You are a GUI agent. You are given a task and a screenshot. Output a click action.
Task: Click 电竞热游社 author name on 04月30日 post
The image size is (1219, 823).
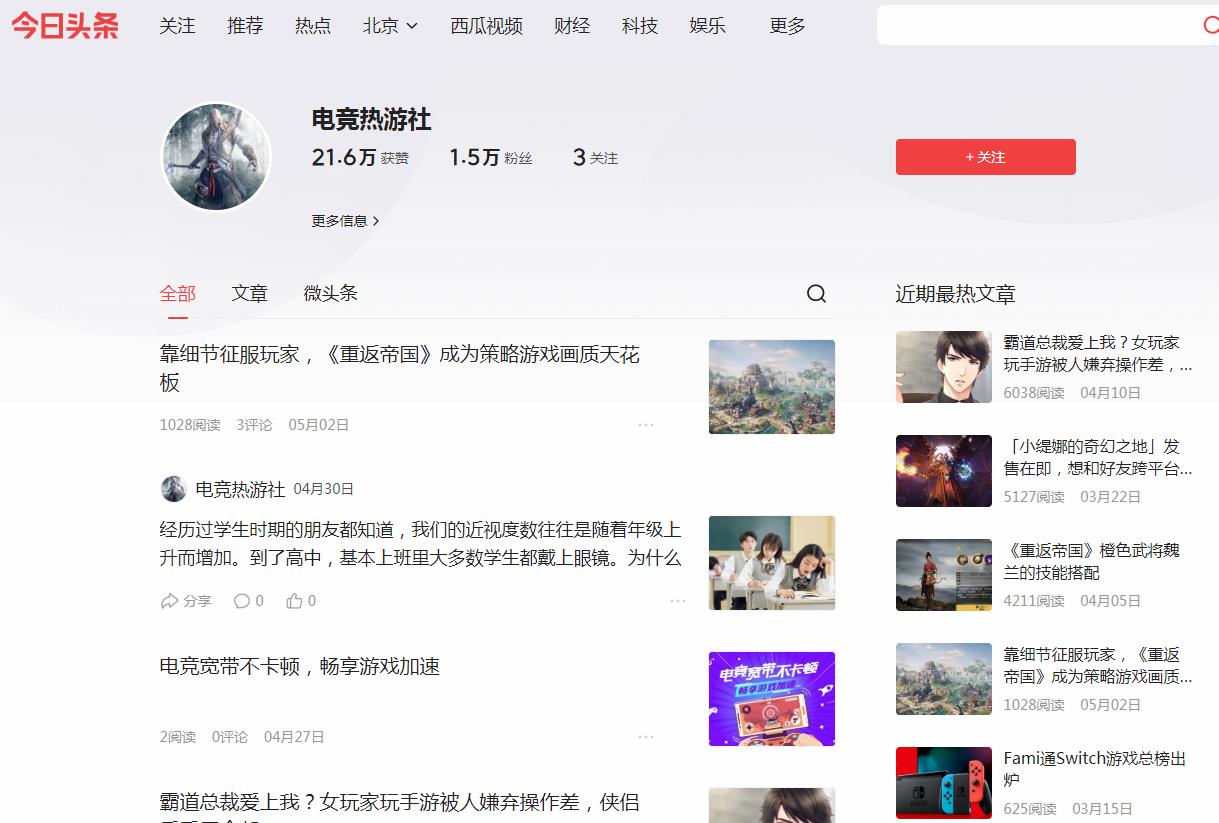coord(240,489)
